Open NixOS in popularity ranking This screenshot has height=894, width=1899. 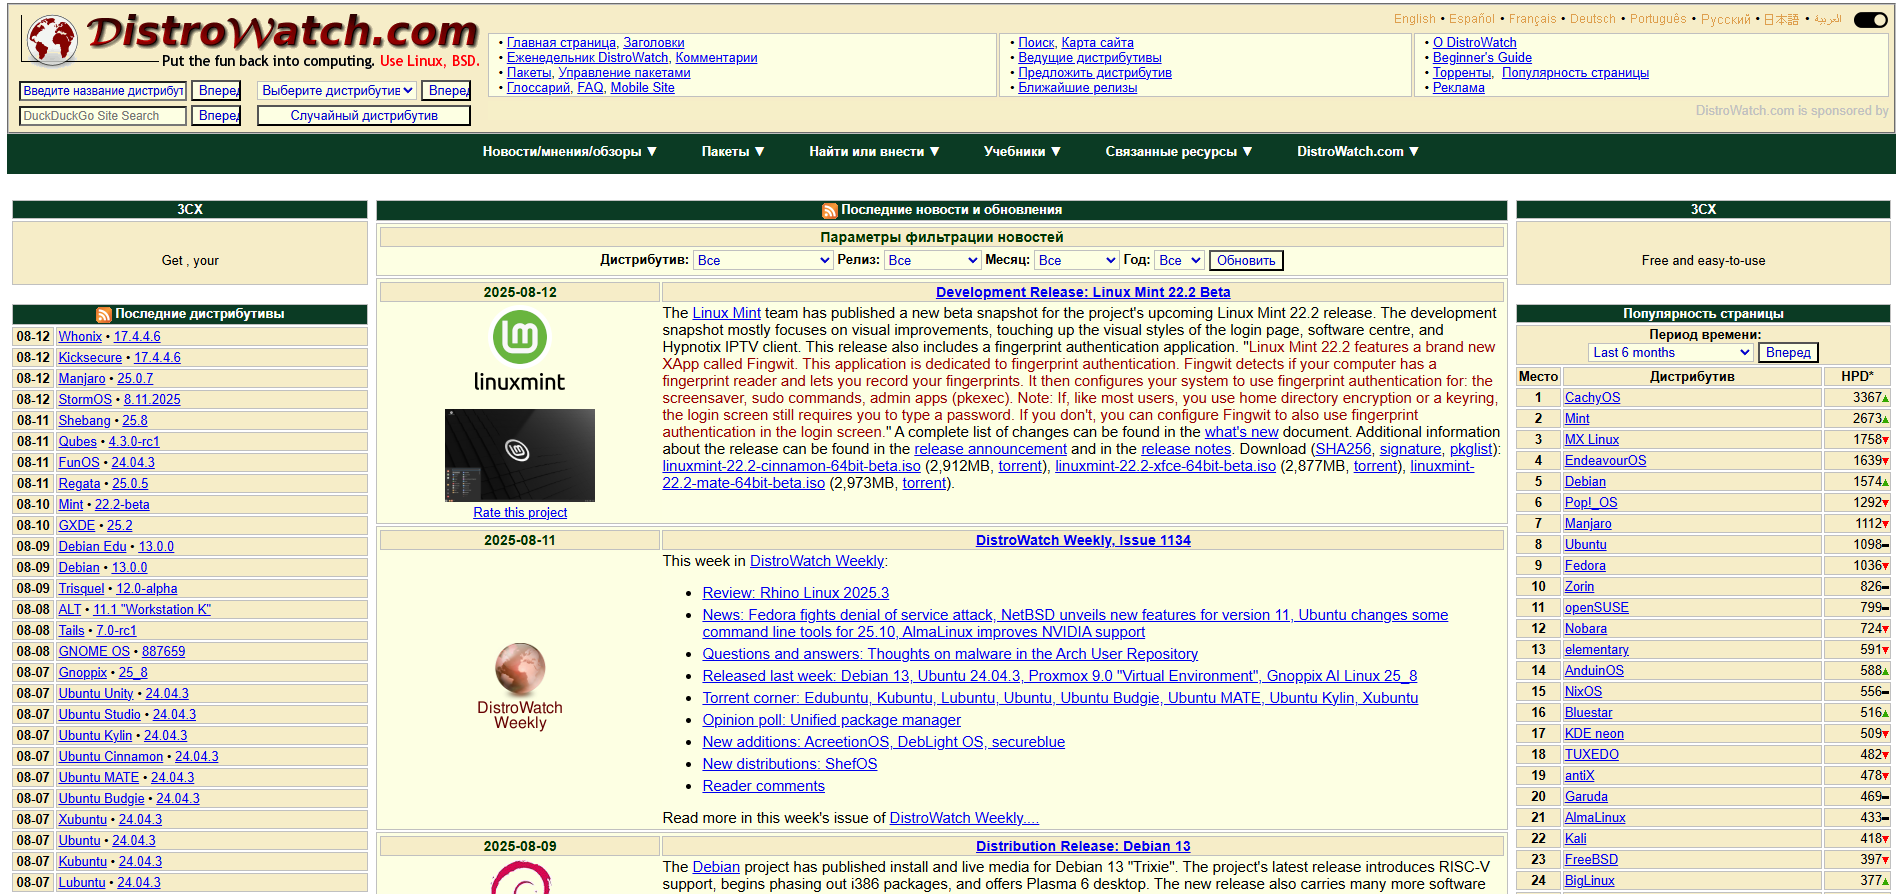1583,692
